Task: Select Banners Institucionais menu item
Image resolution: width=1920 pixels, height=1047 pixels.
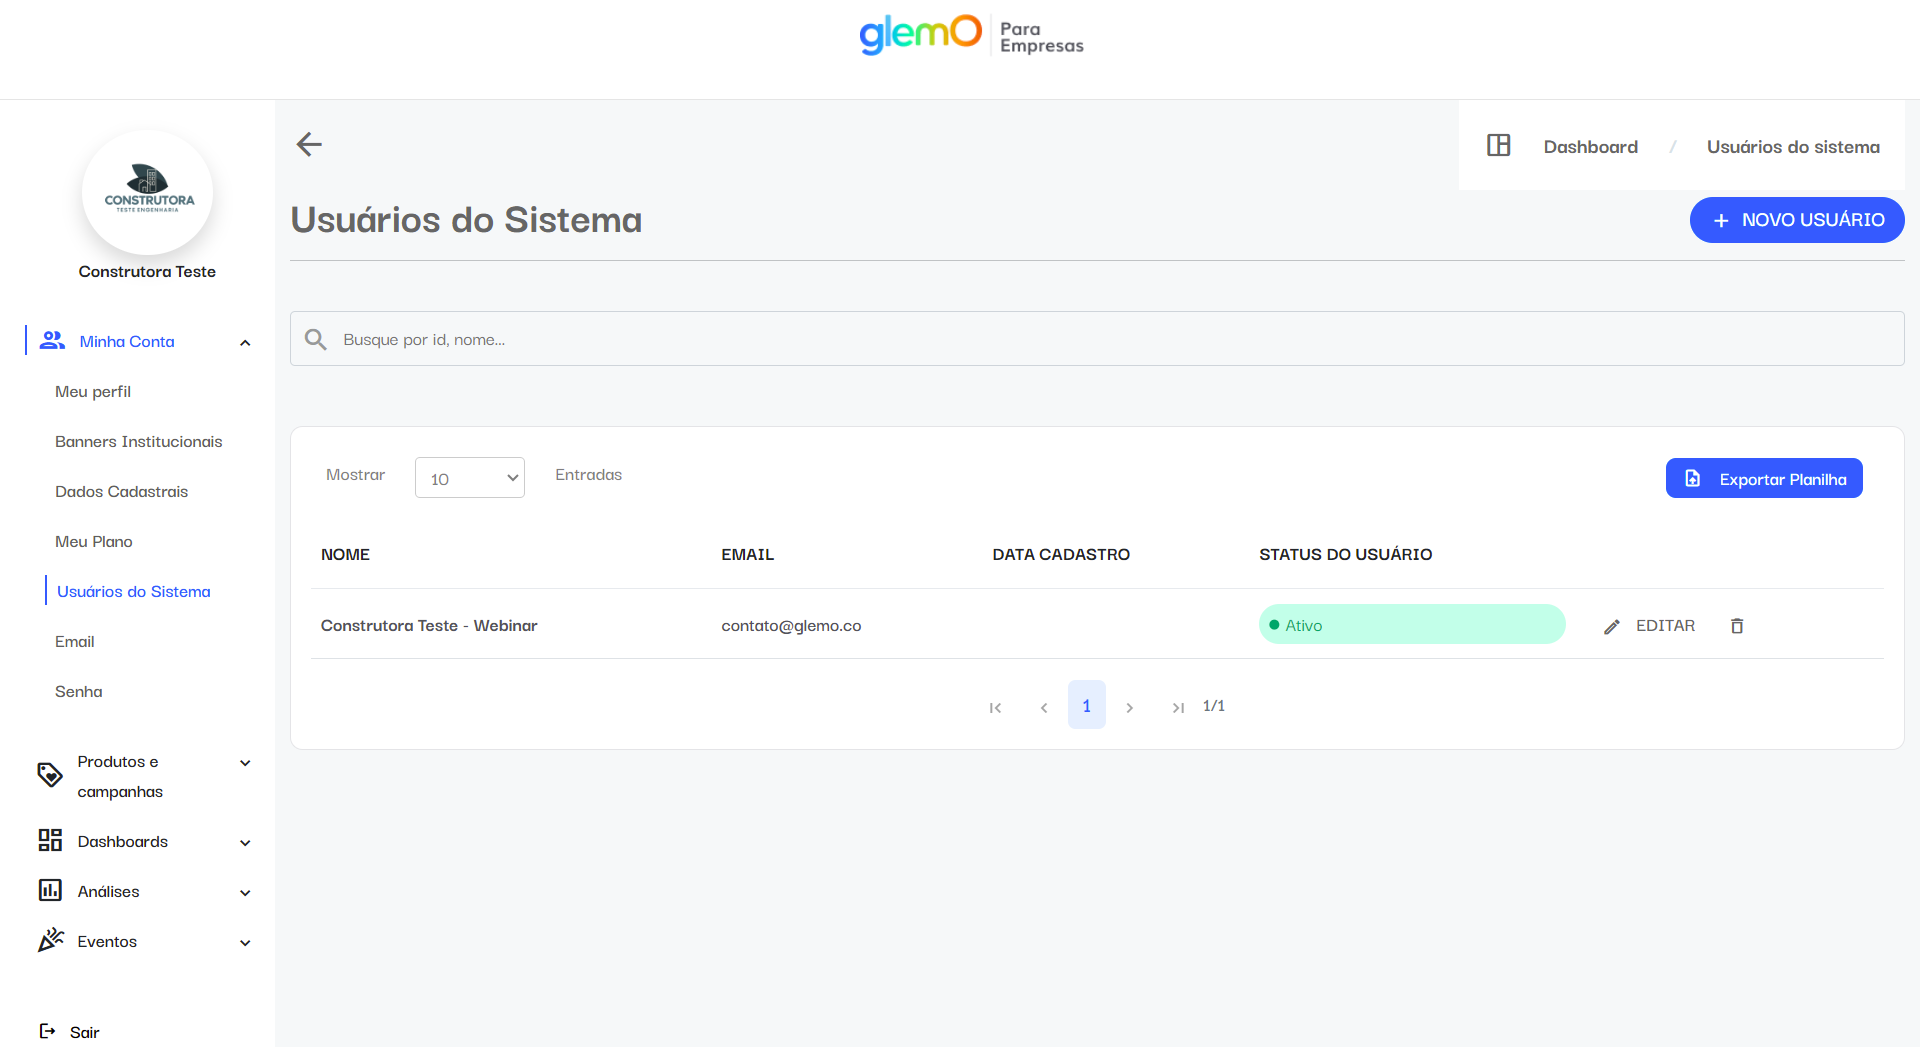Action: [139, 442]
